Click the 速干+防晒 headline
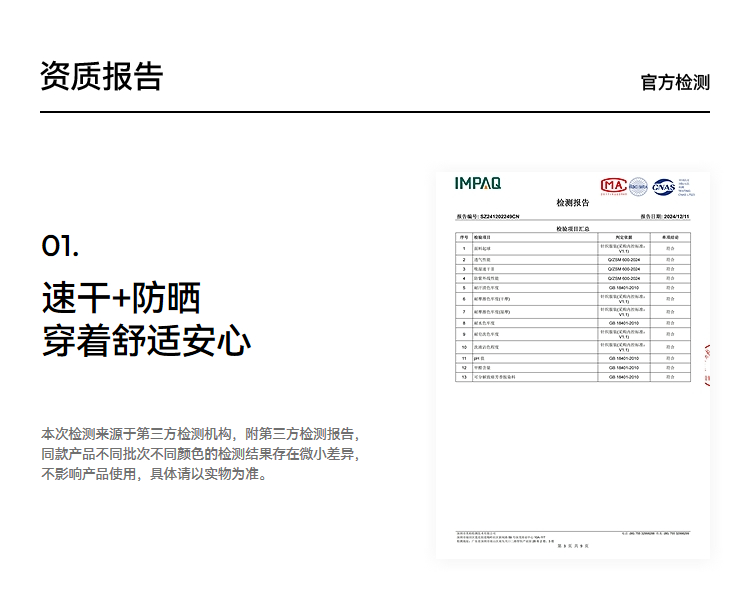 pyautogui.click(x=121, y=298)
